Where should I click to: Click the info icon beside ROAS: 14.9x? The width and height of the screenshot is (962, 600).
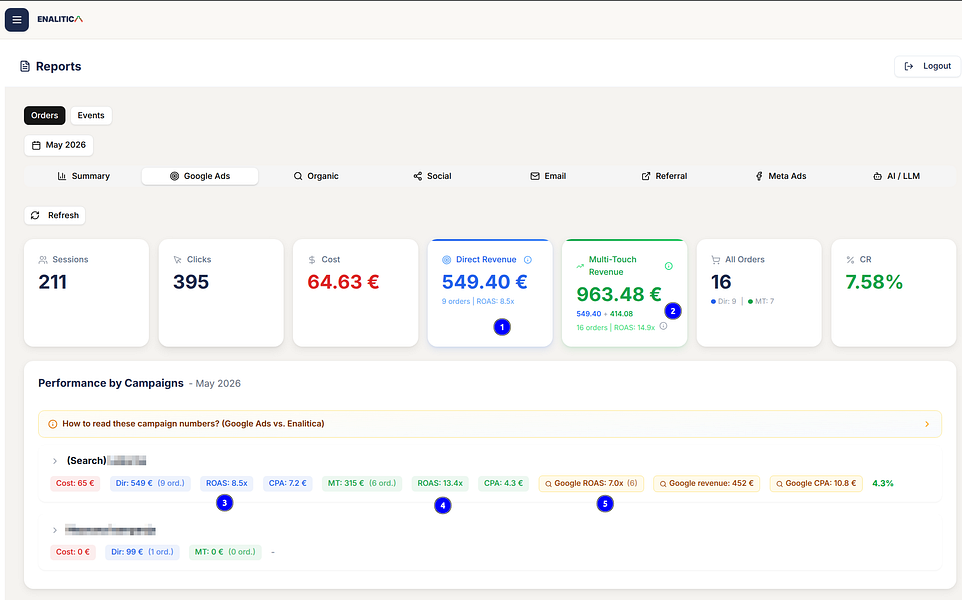pos(663,326)
